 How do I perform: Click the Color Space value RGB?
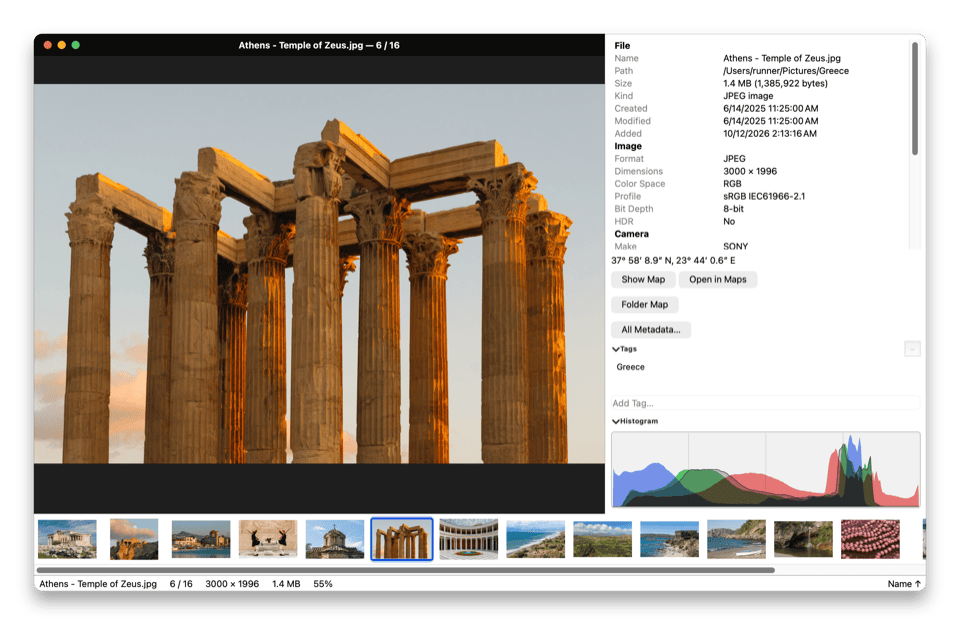point(732,184)
